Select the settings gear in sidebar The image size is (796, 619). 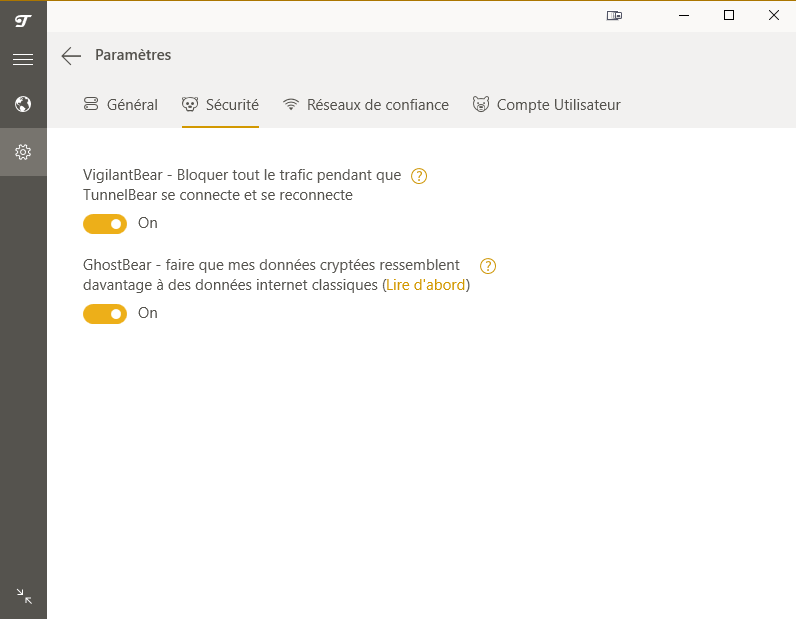pos(23,152)
